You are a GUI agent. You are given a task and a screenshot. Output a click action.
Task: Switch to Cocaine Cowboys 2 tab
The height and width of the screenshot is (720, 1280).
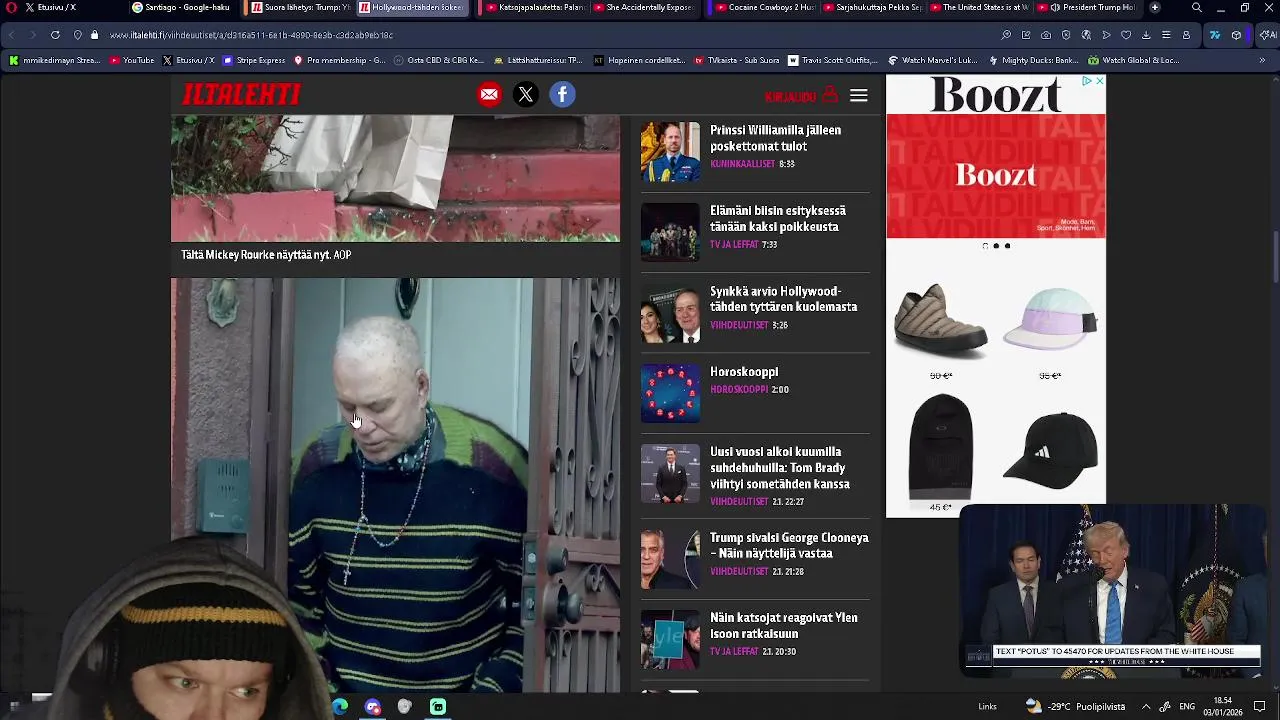coord(766,7)
